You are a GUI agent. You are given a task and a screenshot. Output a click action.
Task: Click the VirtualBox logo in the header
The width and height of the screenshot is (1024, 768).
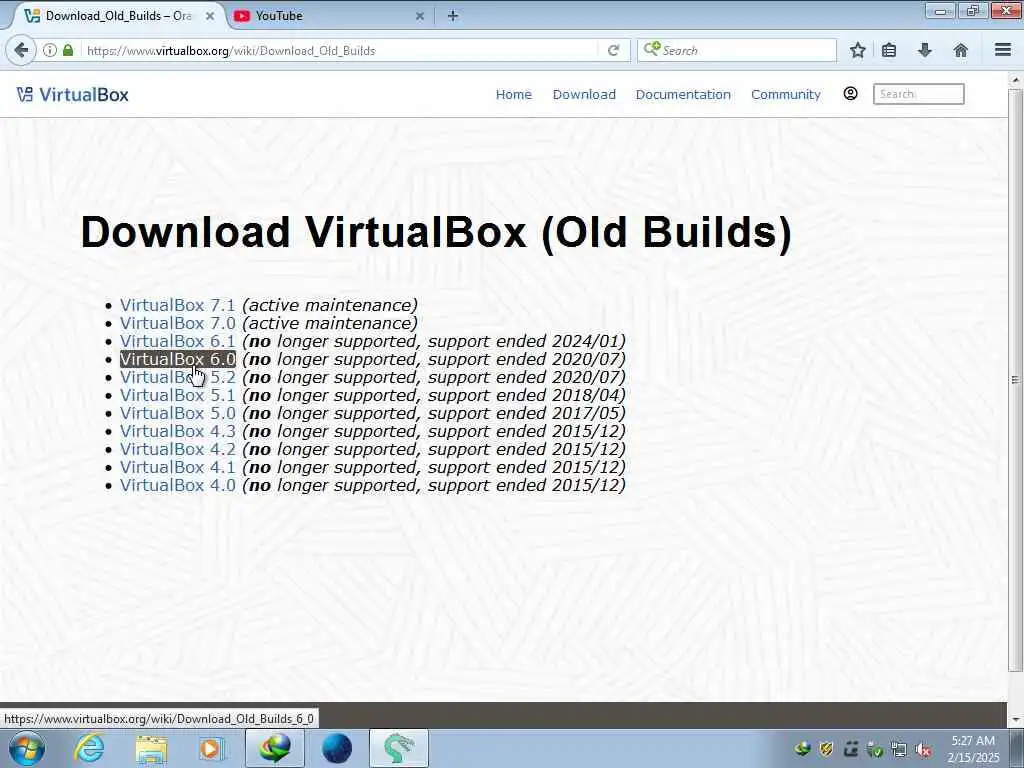(72, 95)
